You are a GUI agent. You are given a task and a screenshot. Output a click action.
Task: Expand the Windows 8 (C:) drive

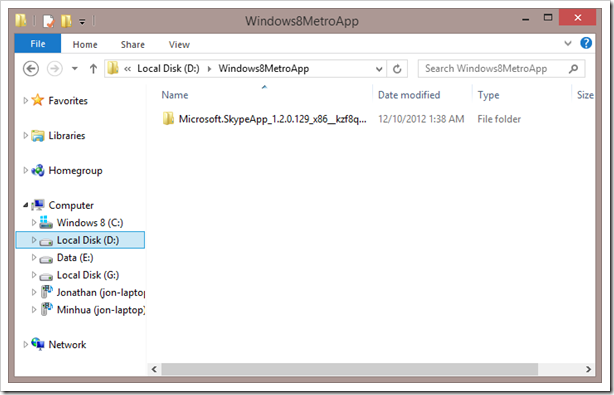point(34,222)
